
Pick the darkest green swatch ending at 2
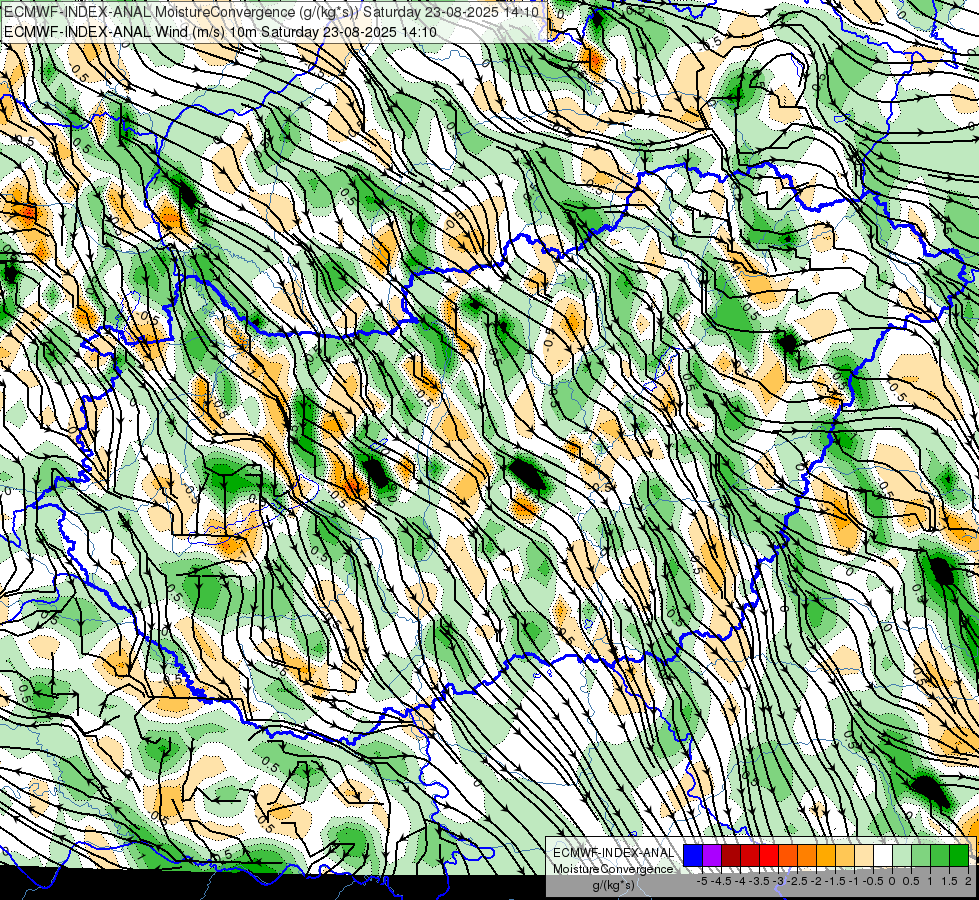[959, 855]
